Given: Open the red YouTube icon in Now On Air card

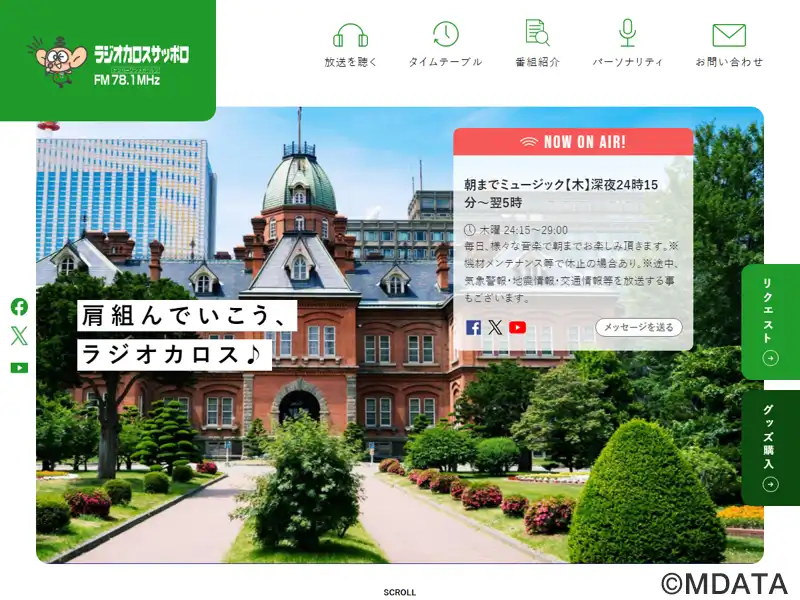Looking at the screenshot, I should 517,328.
